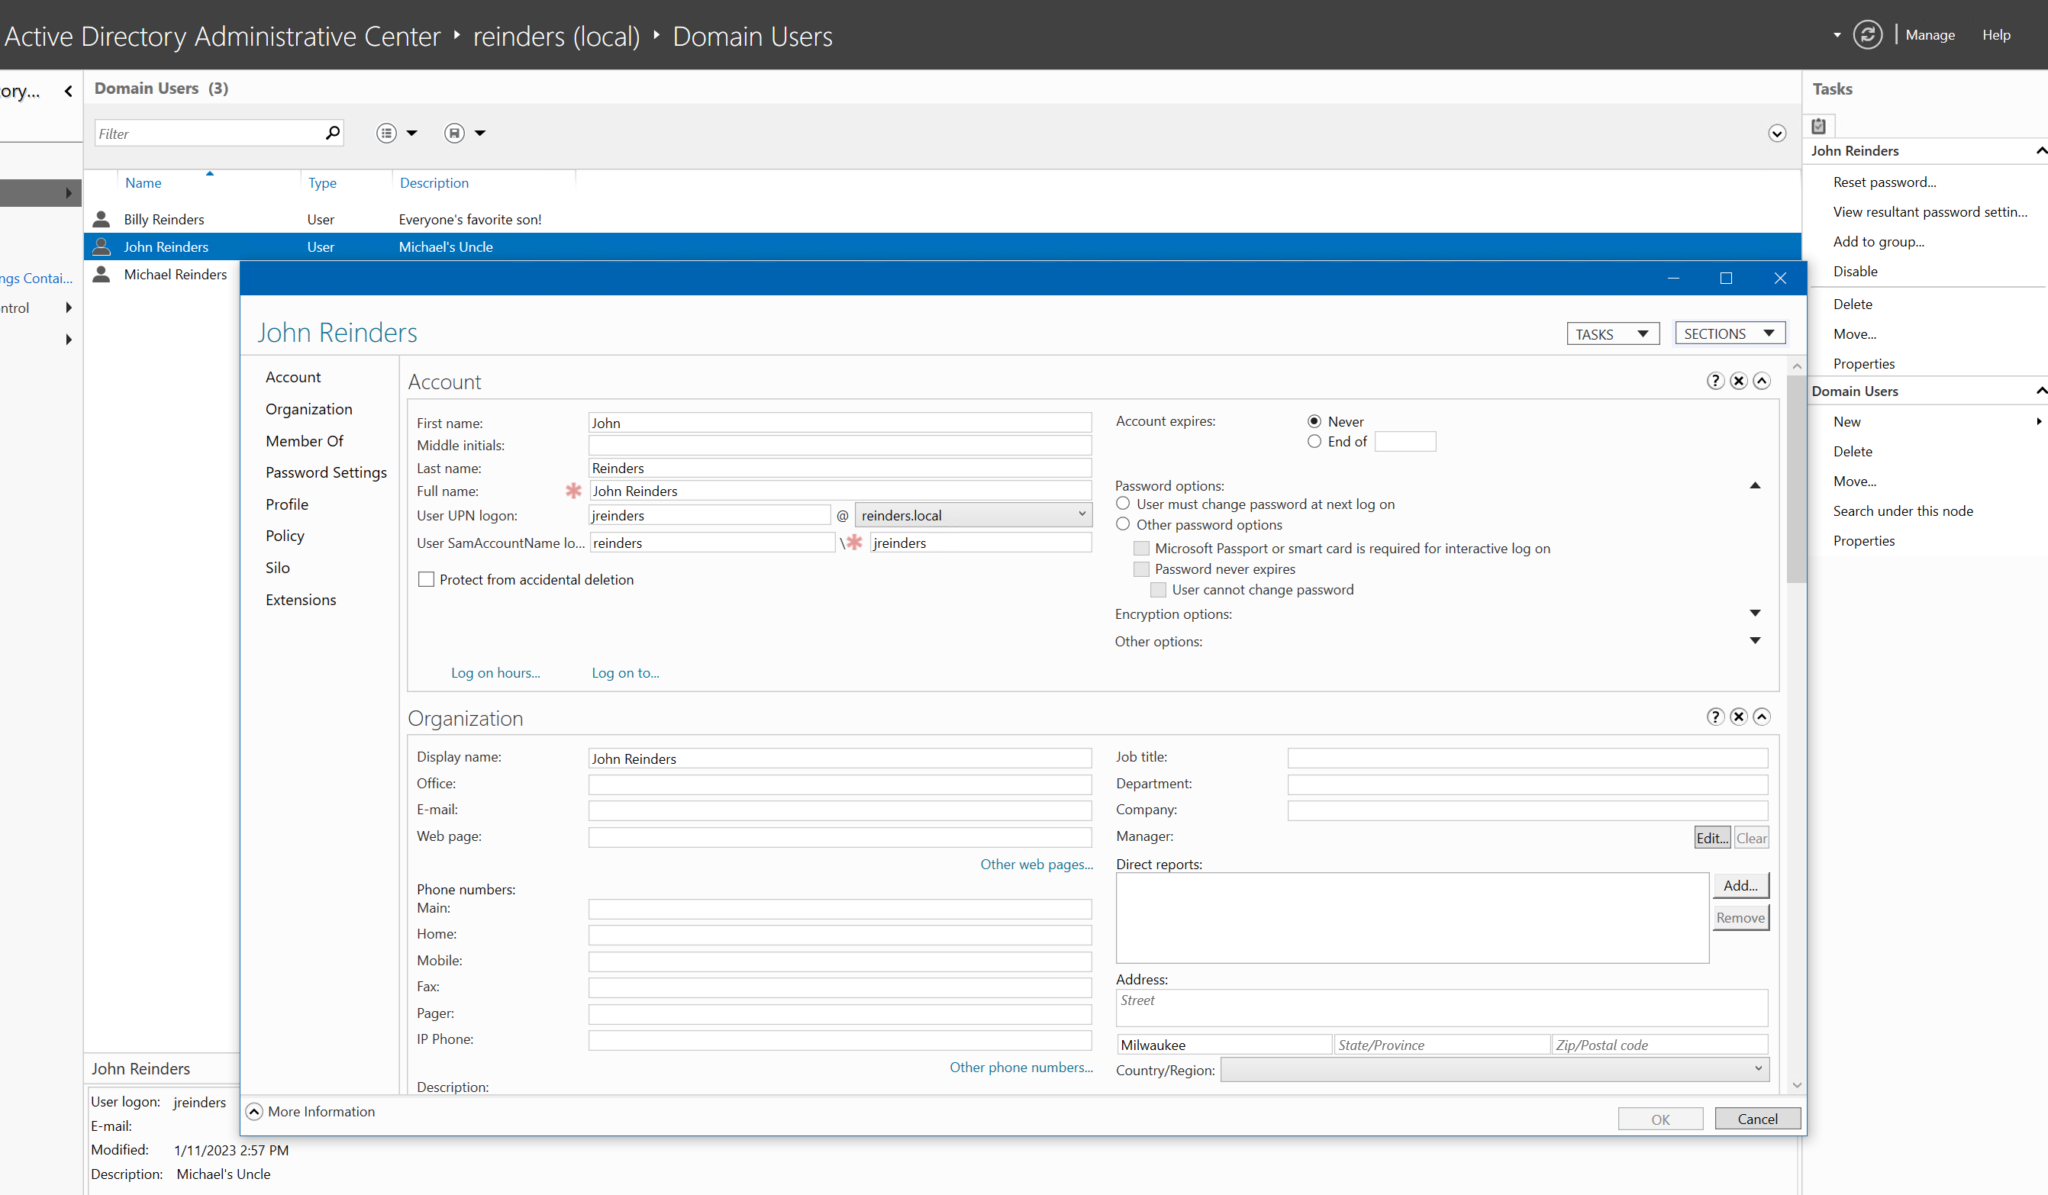This screenshot has height=1195, width=2048.
Task: Click the user icon beside Michael Reinders
Action: [101, 274]
